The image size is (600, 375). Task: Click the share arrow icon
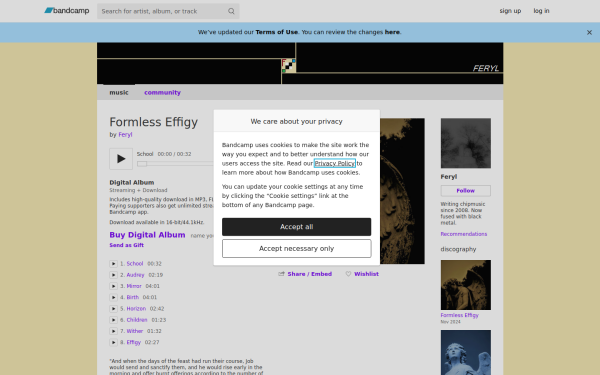tap(281, 274)
